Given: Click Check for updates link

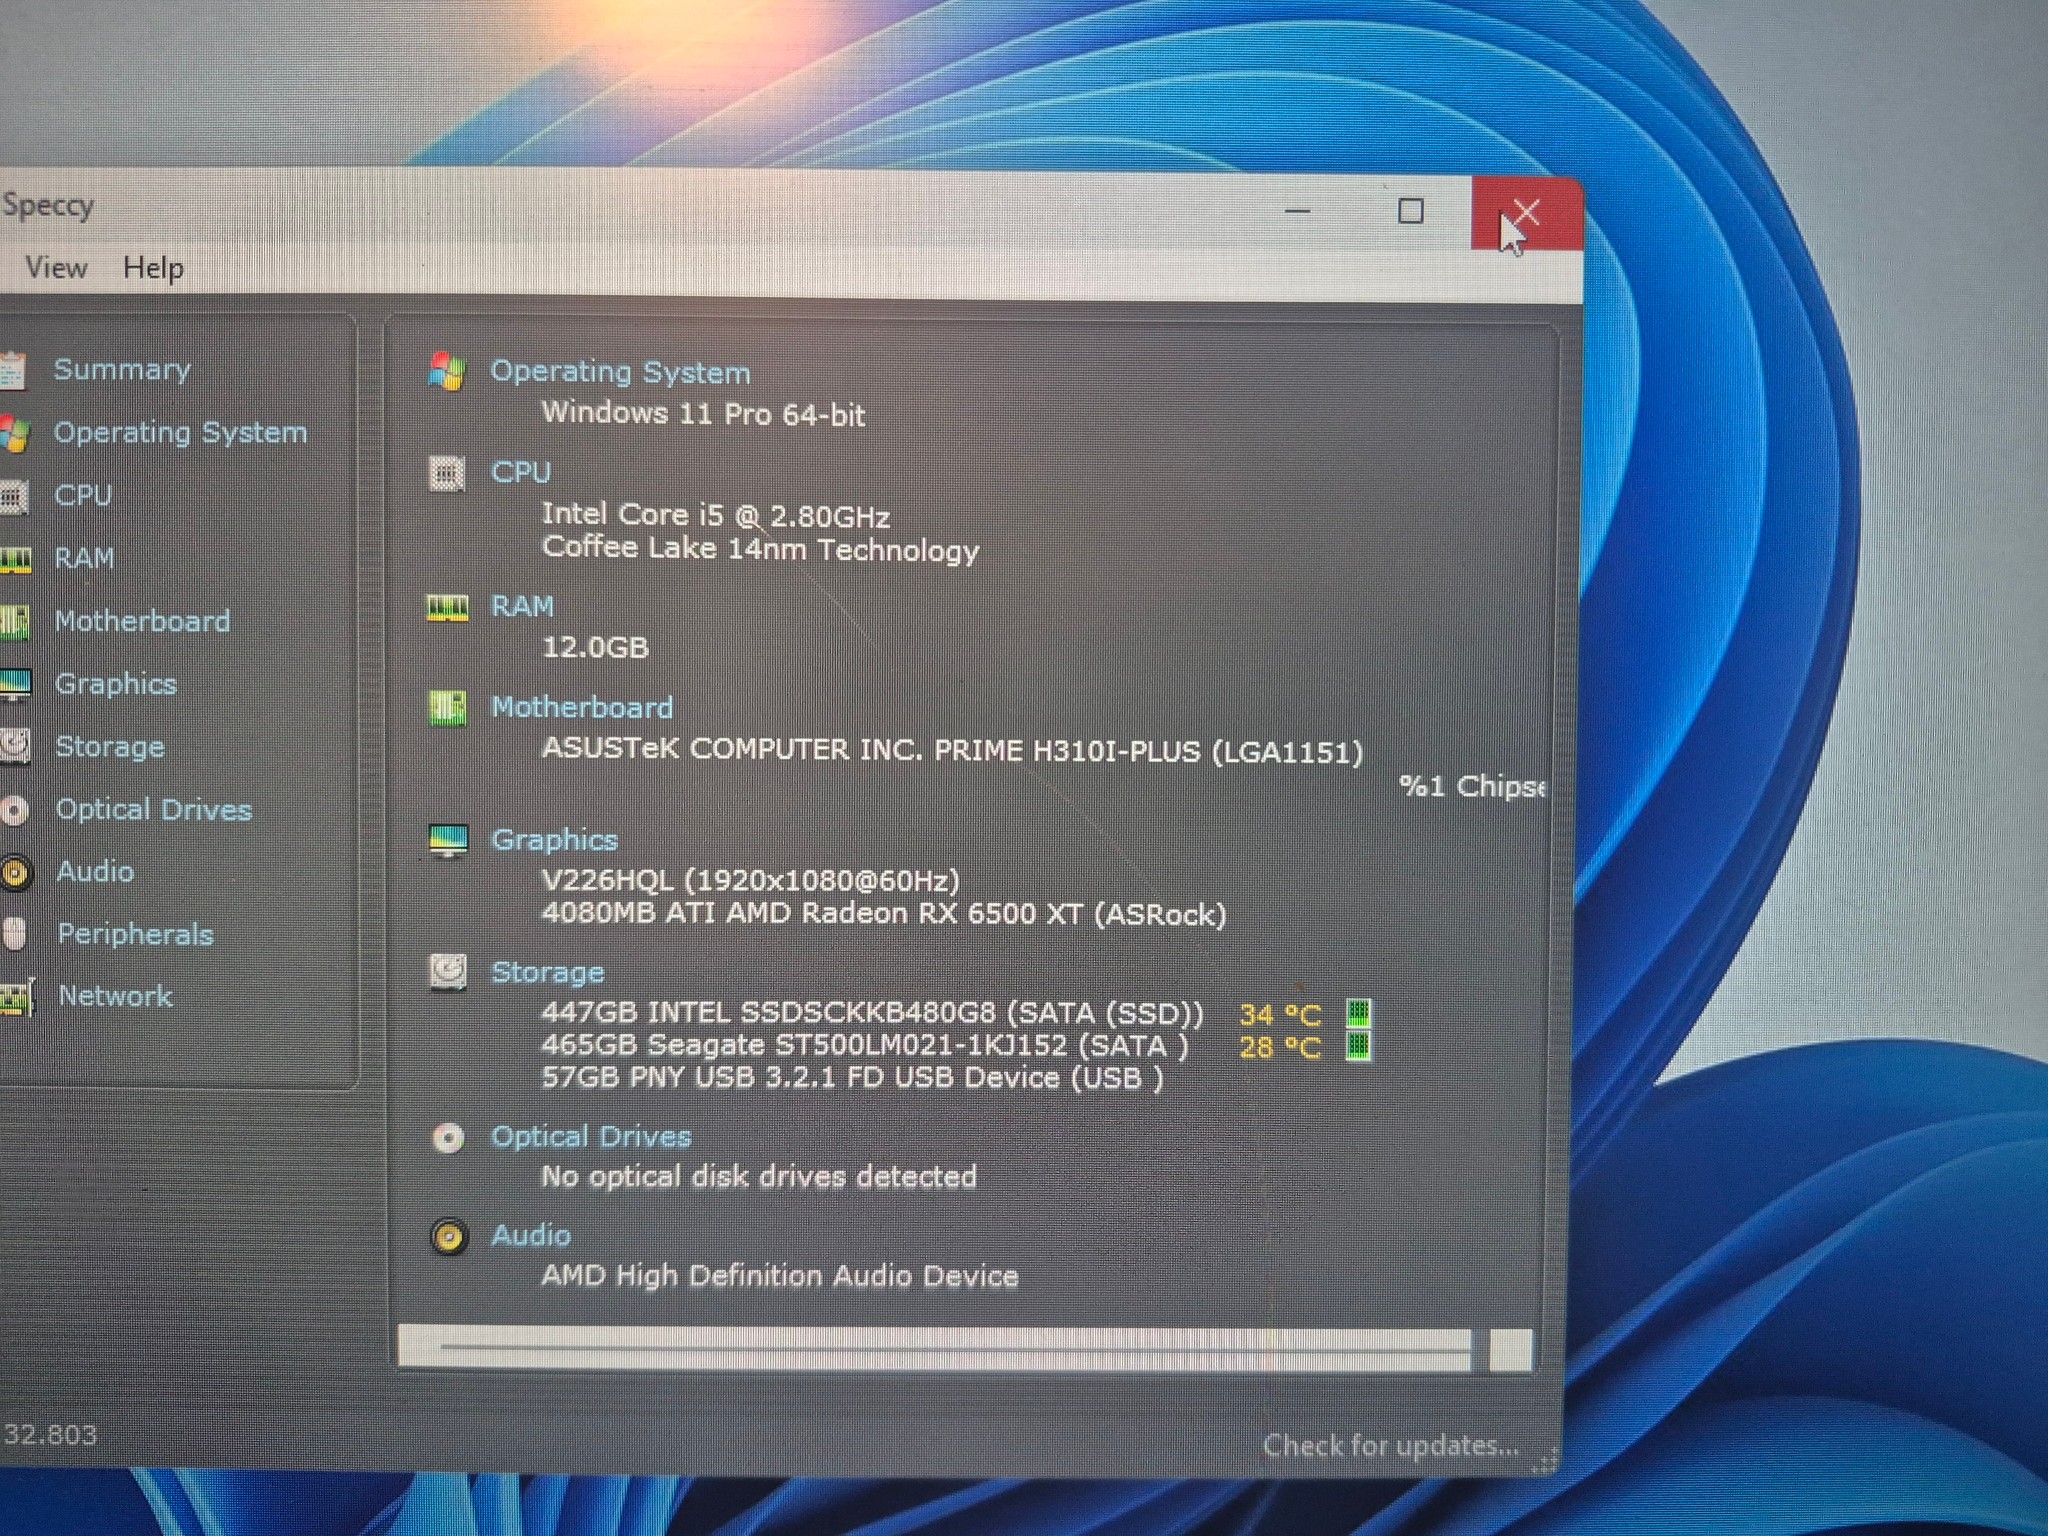Looking at the screenshot, I should [1391, 1446].
